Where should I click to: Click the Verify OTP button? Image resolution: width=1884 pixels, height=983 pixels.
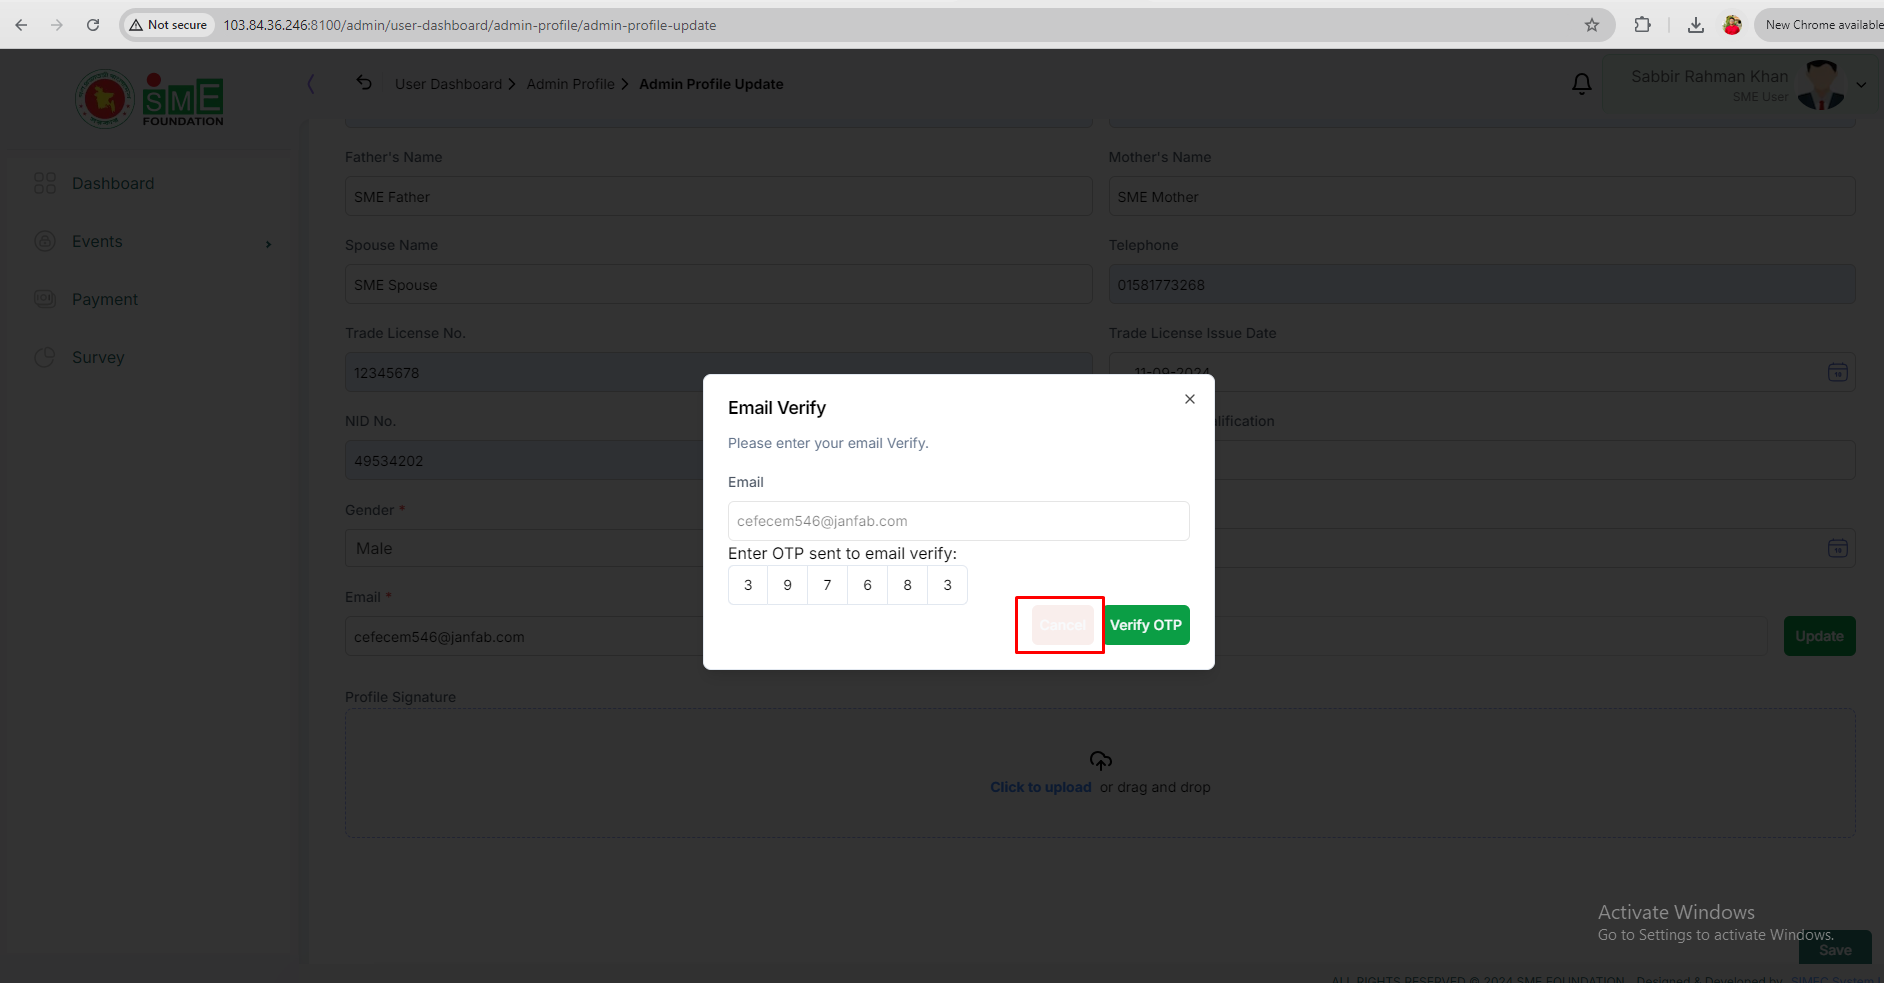point(1146,625)
